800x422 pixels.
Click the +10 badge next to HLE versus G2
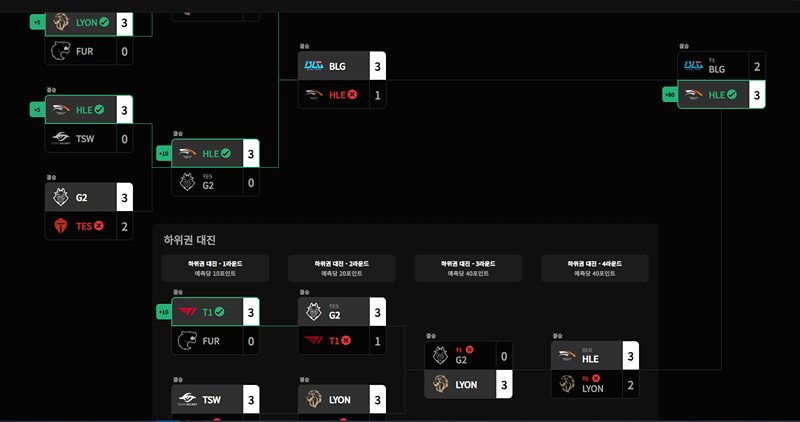point(164,153)
